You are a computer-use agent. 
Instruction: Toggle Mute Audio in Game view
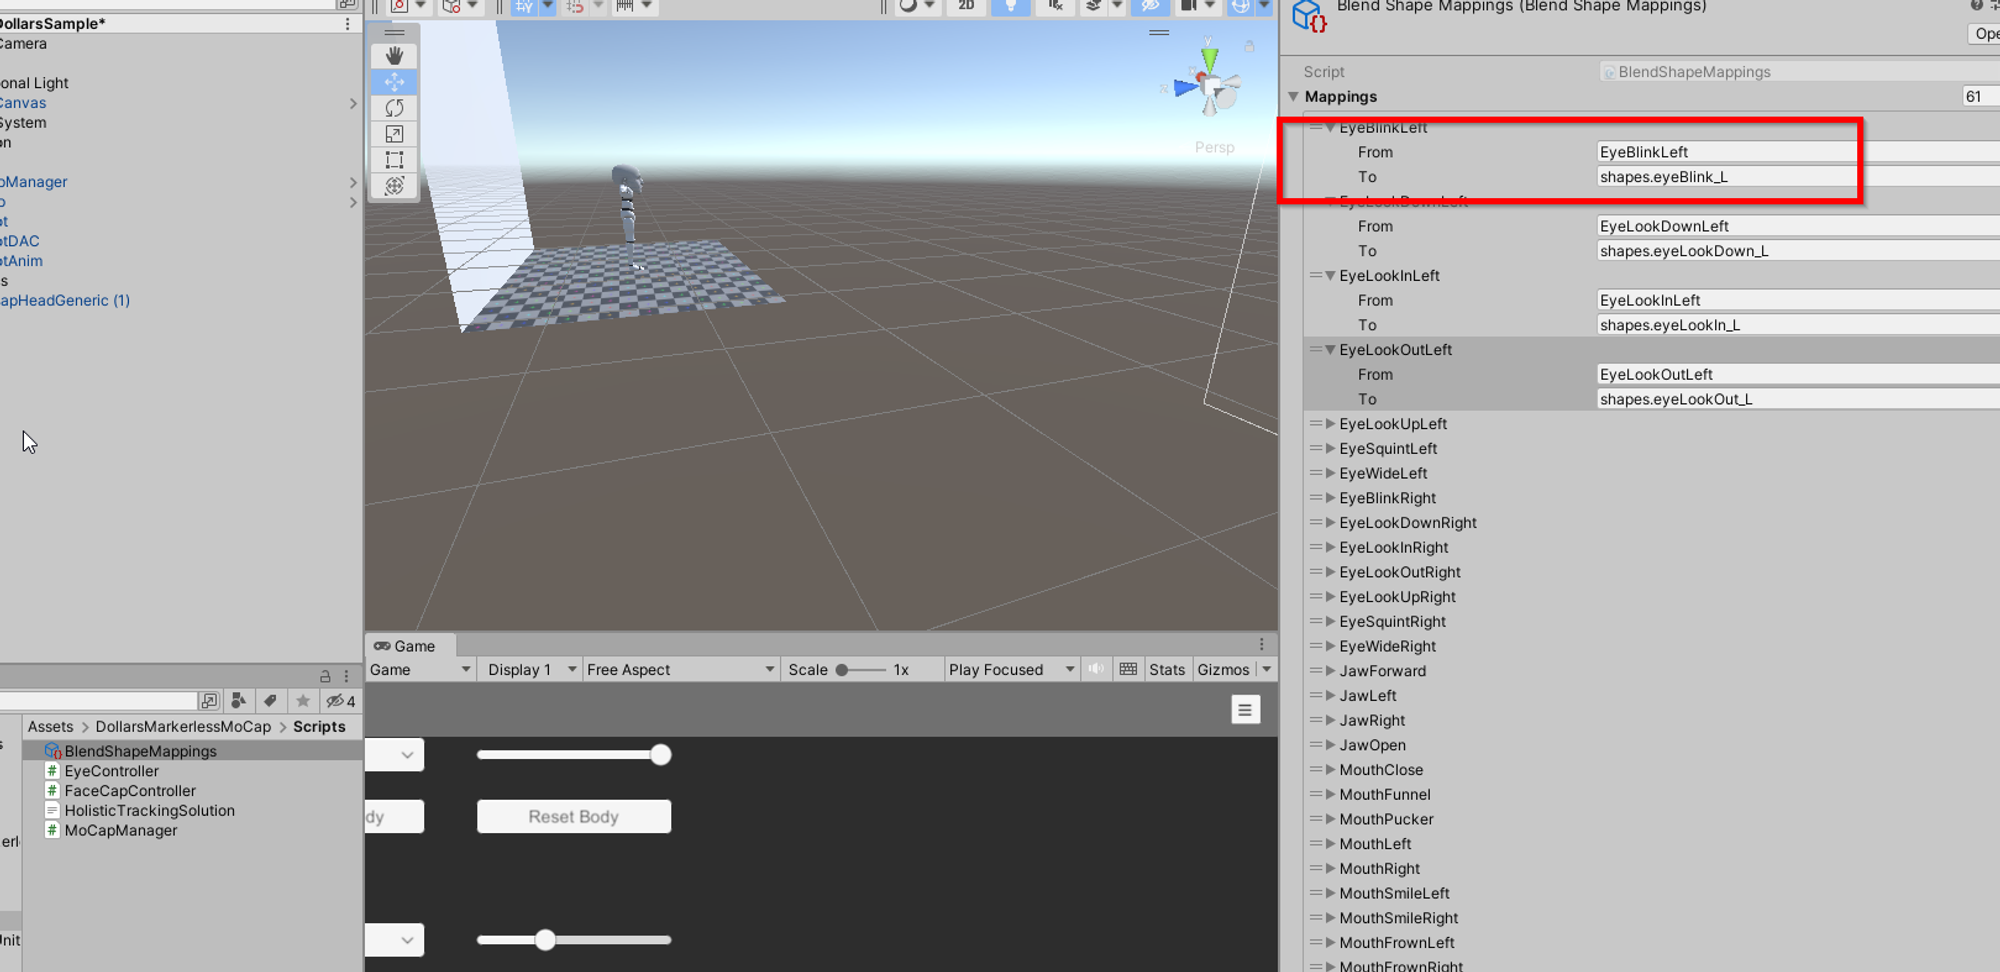pos(1096,670)
